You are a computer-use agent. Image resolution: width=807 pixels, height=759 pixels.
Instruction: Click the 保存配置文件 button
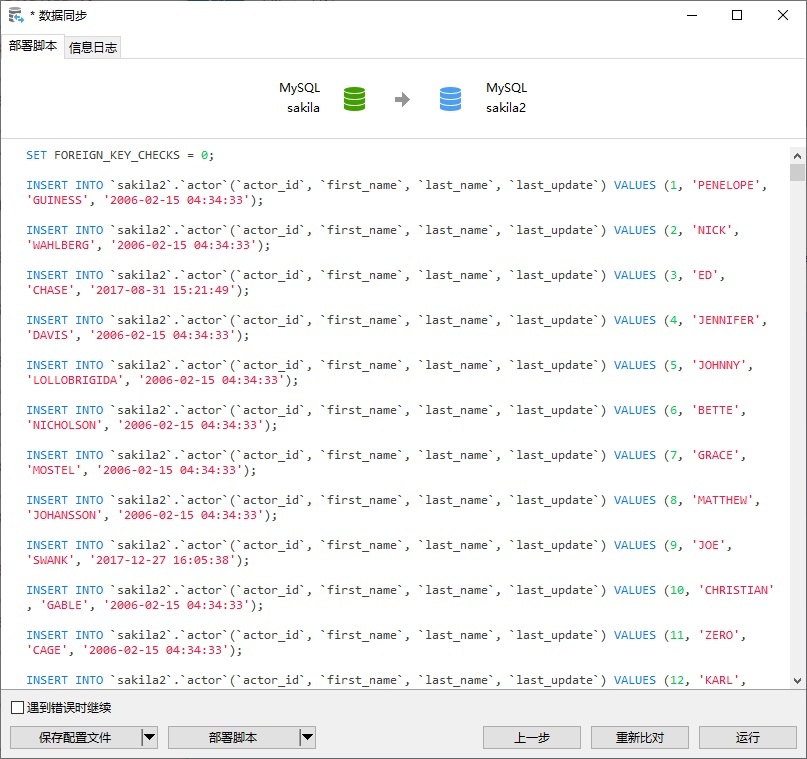[75, 737]
